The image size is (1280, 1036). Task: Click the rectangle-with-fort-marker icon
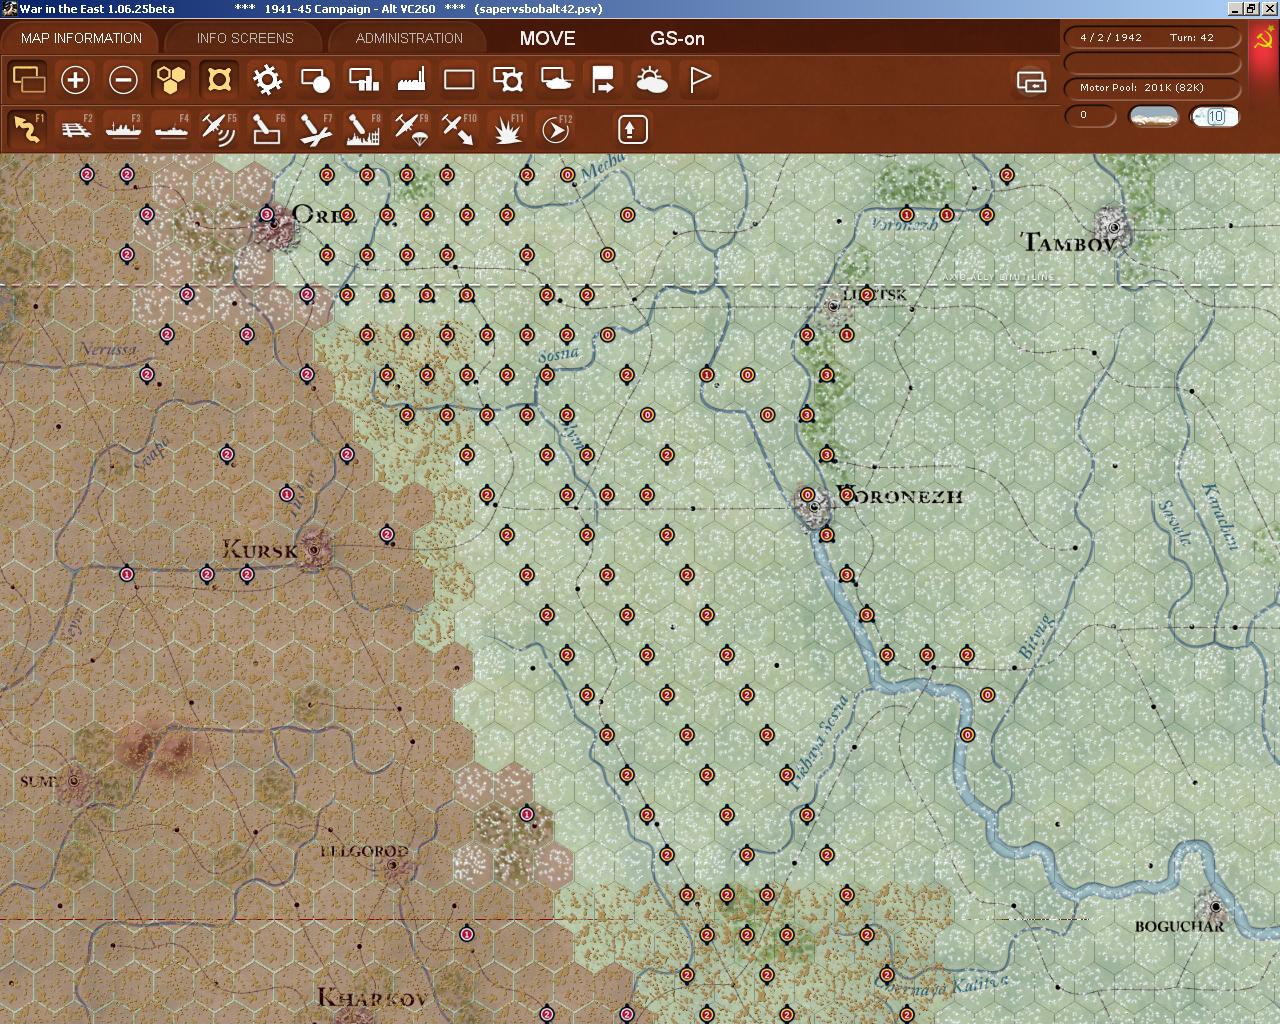pos(507,79)
